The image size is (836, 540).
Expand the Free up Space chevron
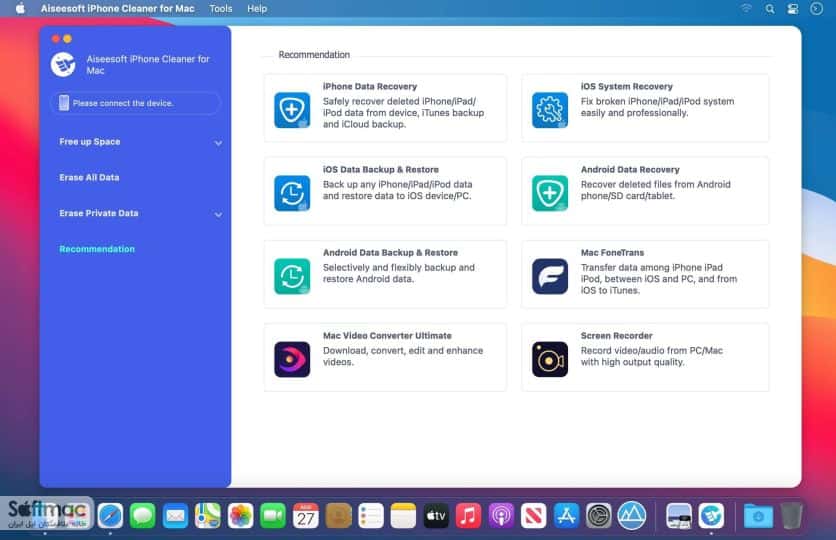pos(218,143)
